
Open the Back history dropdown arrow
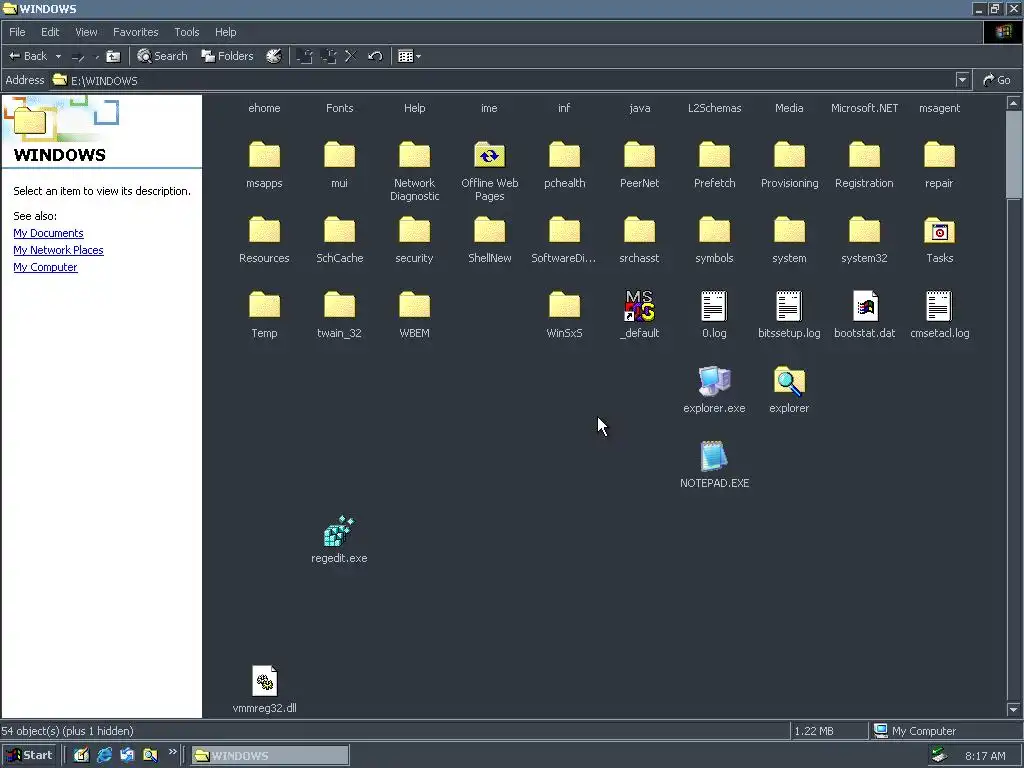click(58, 56)
